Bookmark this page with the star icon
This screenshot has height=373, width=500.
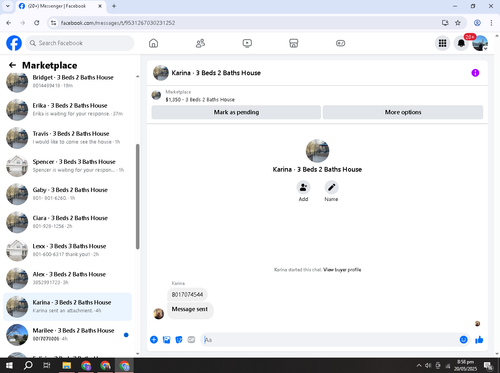tap(458, 23)
